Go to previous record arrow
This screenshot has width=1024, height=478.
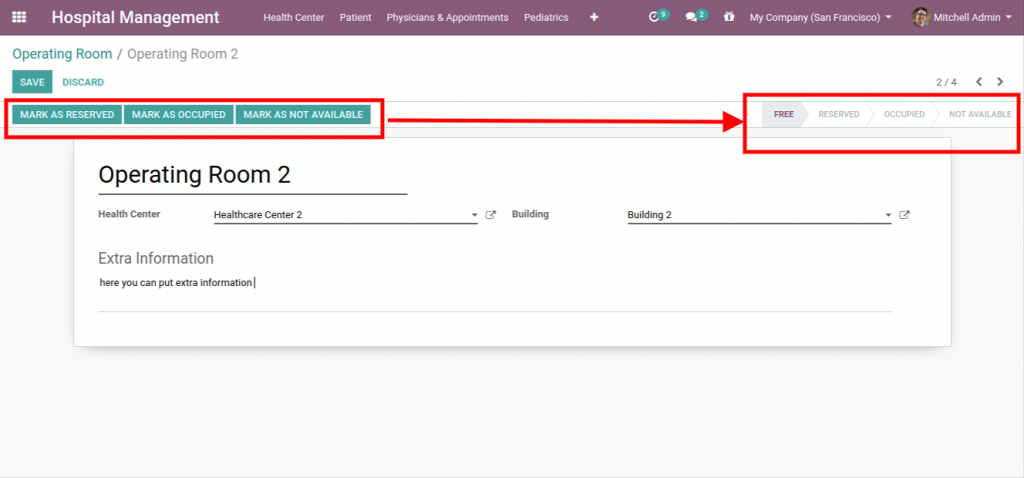tap(979, 82)
